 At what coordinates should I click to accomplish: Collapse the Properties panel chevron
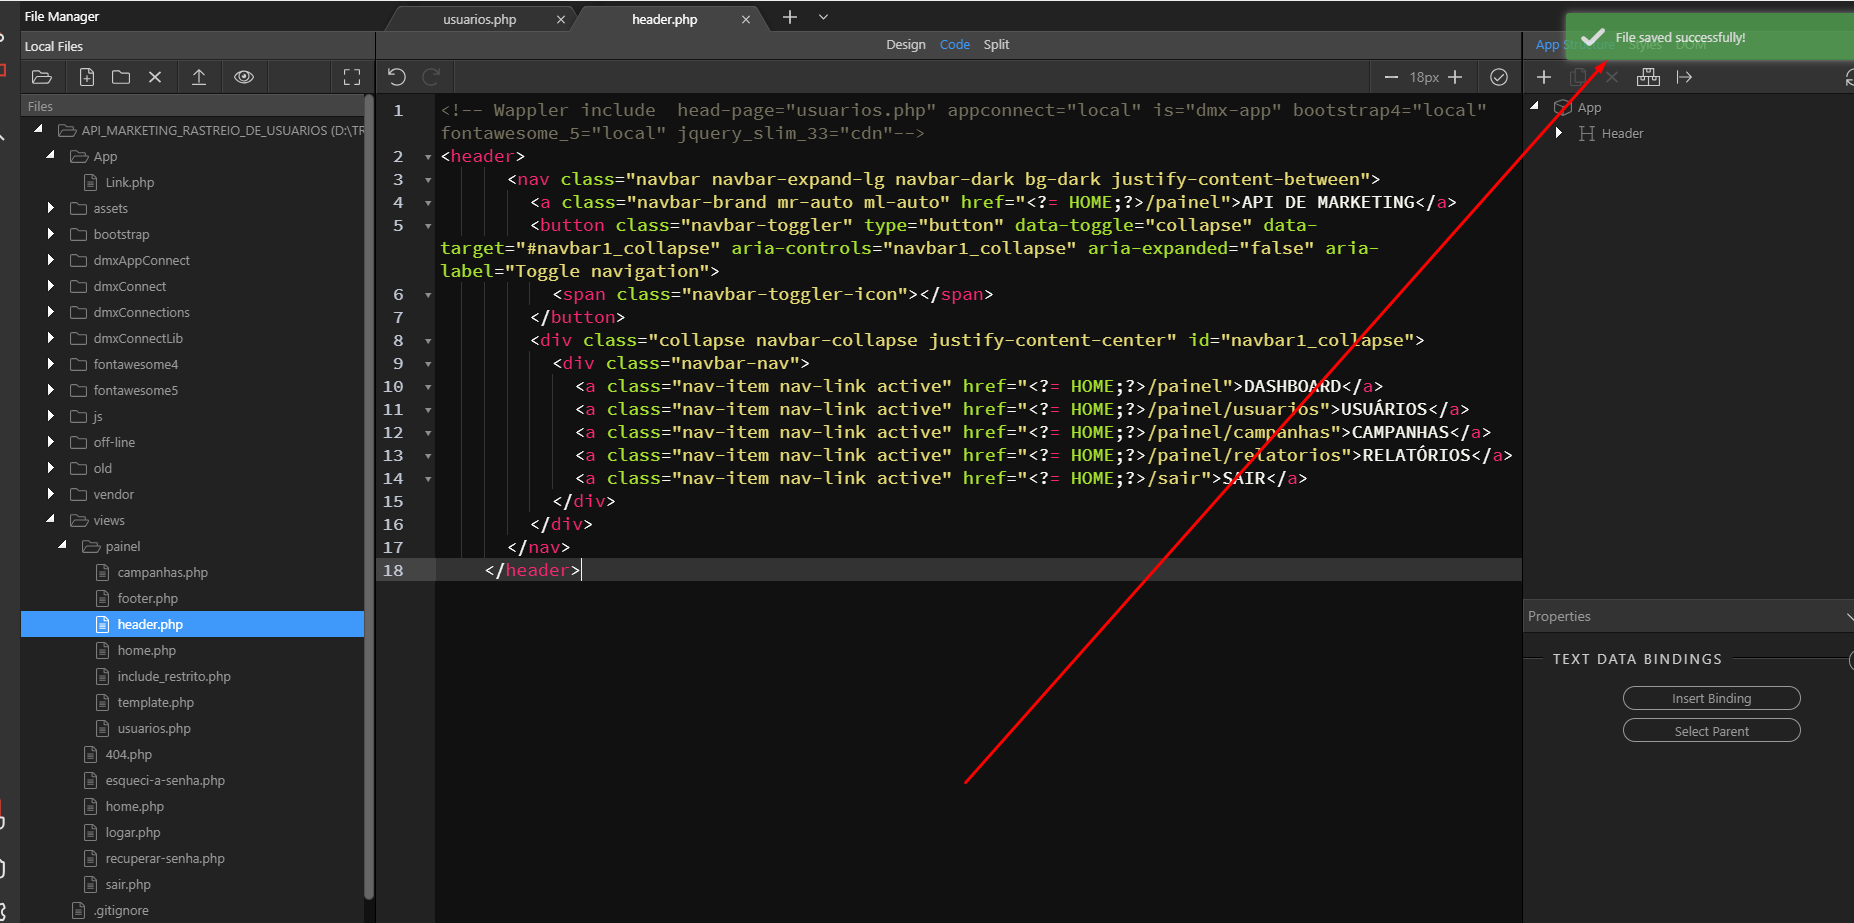1848,616
